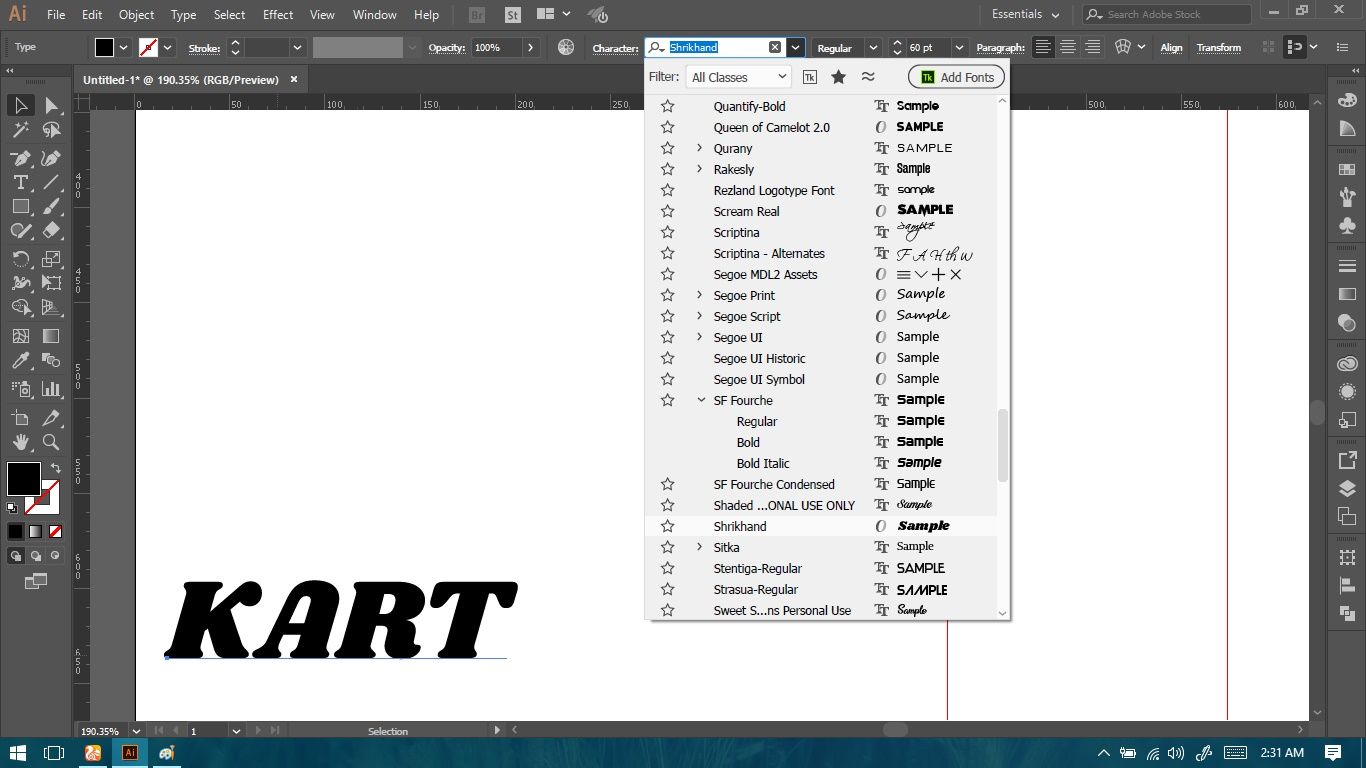Open the Window menu
This screenshot has height=768, width=1366.
click(375, 15)
